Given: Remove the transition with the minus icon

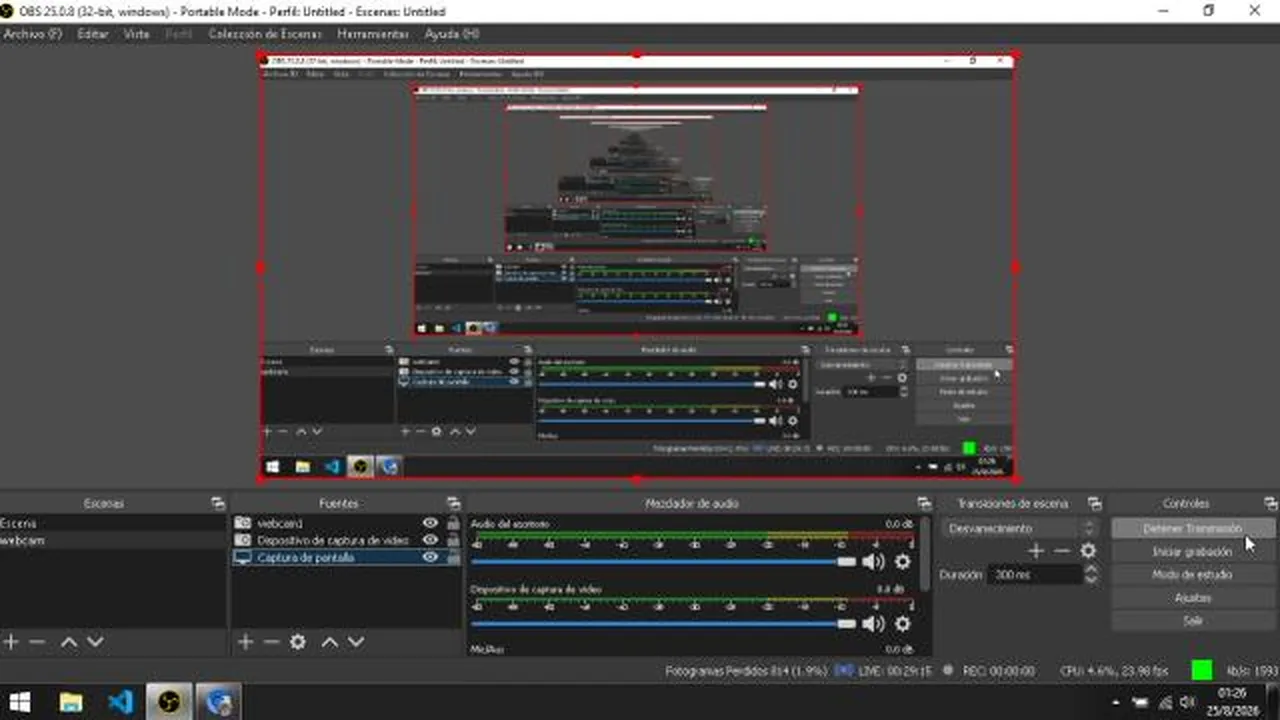Looking at the screenshot, I should coord(1062,551).
